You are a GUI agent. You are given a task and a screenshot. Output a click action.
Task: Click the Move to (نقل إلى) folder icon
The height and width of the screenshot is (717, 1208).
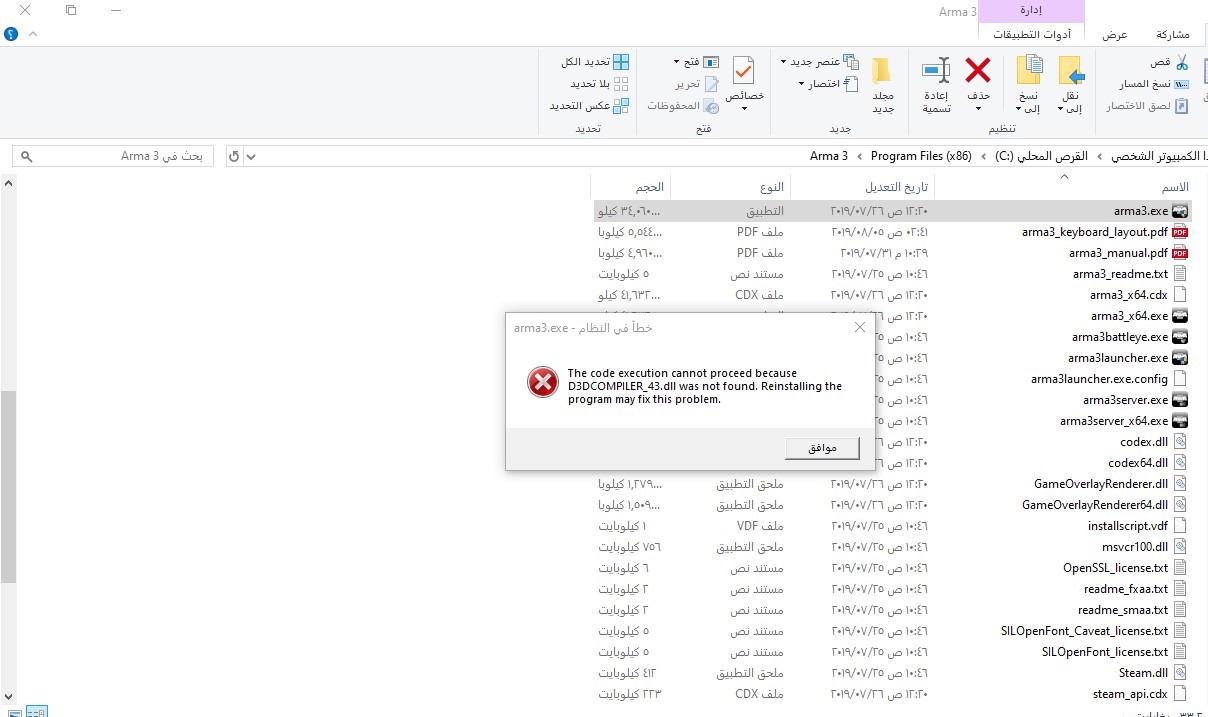(x=1071, y=71)
